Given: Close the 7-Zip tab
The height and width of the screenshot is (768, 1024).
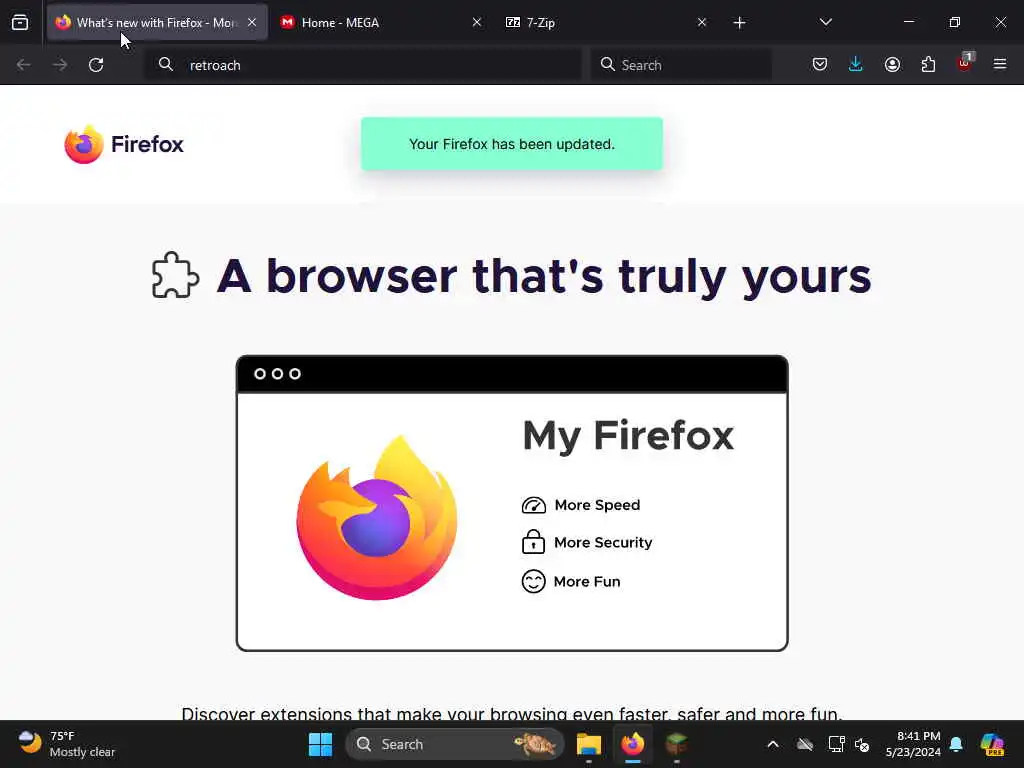Looking at the screenshot, I should 702,22.
